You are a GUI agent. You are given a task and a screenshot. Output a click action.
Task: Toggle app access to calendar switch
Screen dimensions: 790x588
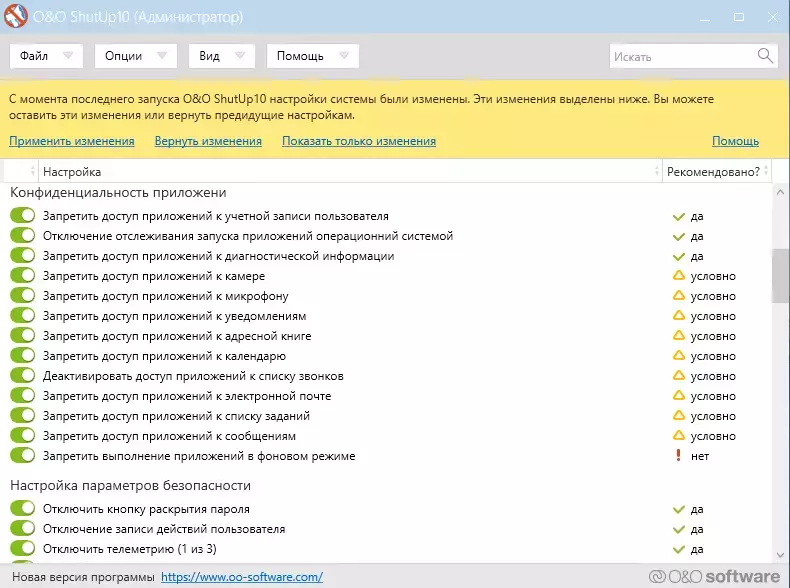pos(22,355)
